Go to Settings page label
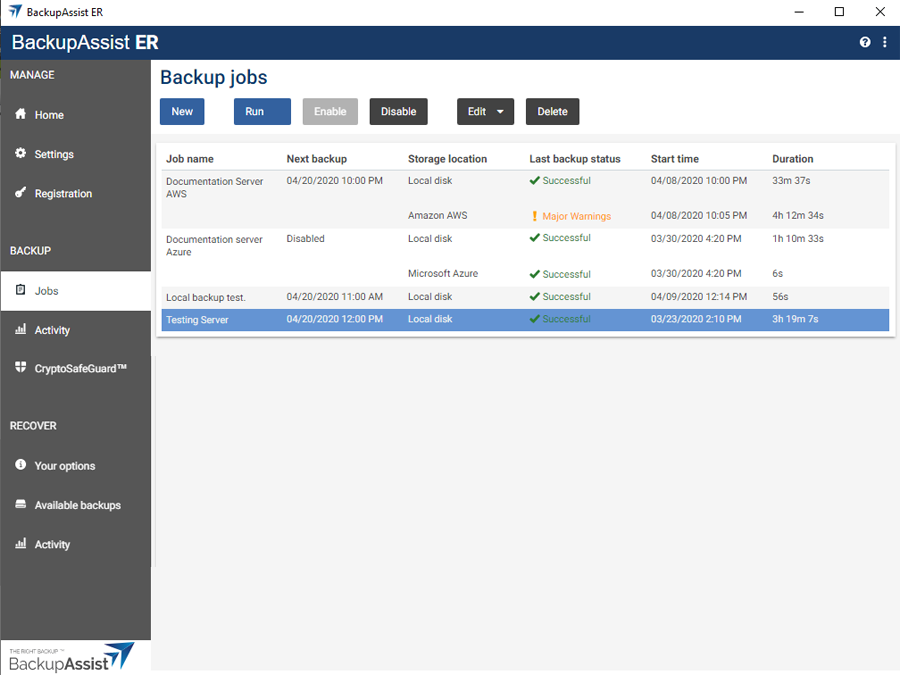This screenshot has height=675, width=900. coord(54,154)
